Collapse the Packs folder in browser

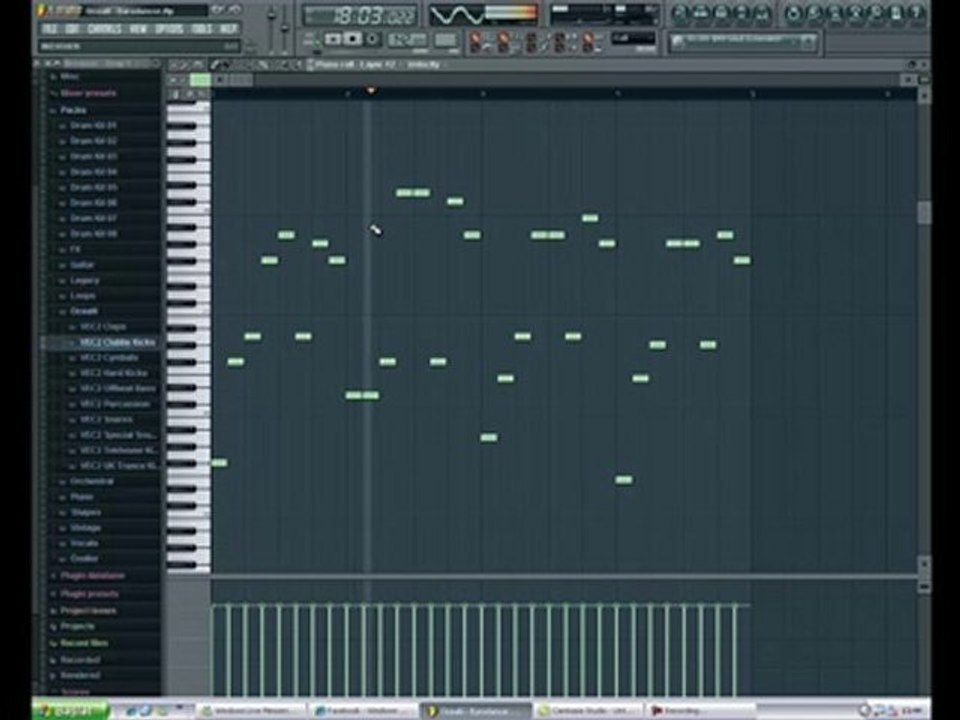tap(73, 110)
